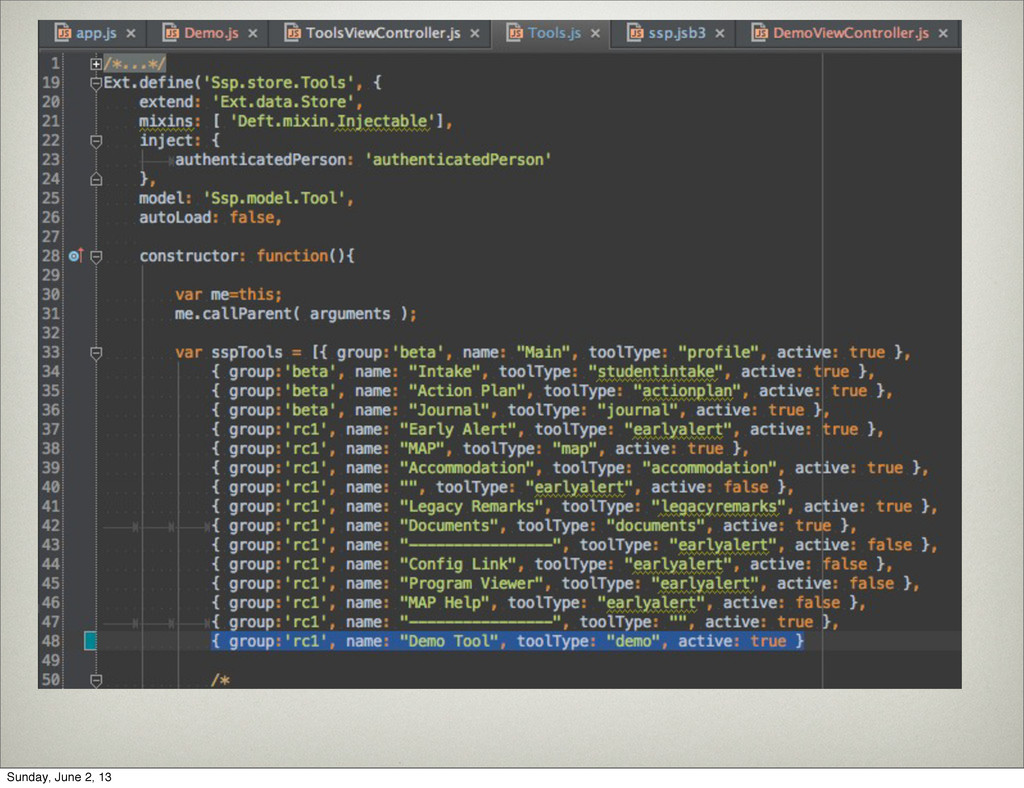Close the Demo.js tab
The image size is (1024, 788).
click(x=253, y=33)
